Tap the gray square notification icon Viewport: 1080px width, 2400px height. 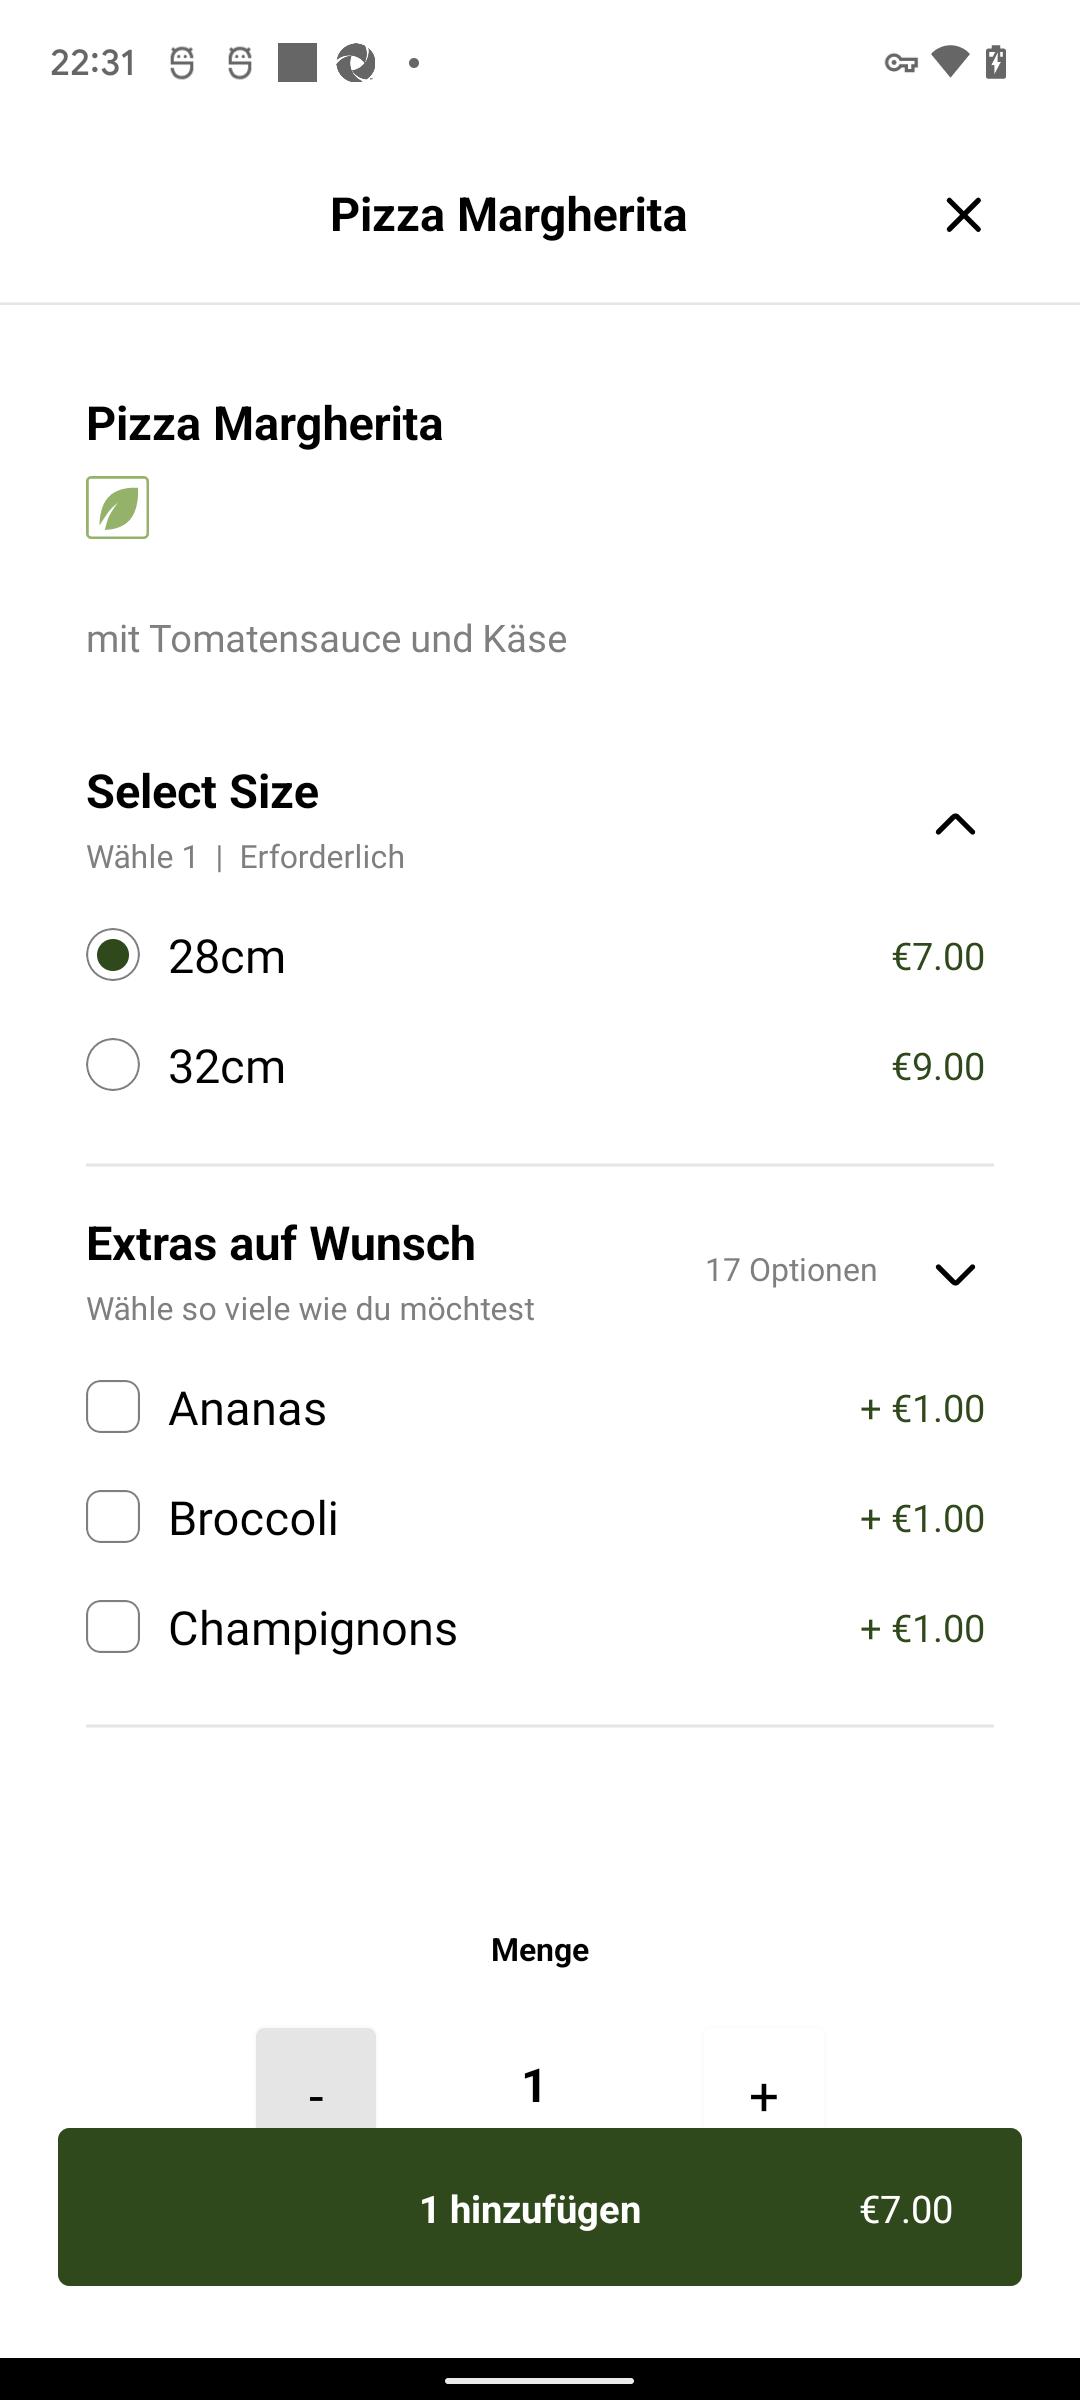(x=297, y=63)
